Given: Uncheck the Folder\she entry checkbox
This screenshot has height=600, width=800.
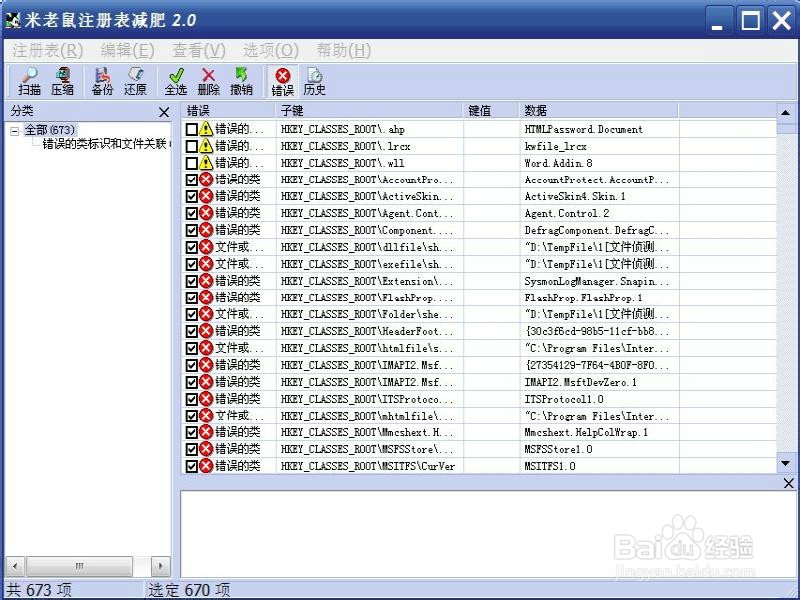Looking at the screenshot, I should click(191, 314).
